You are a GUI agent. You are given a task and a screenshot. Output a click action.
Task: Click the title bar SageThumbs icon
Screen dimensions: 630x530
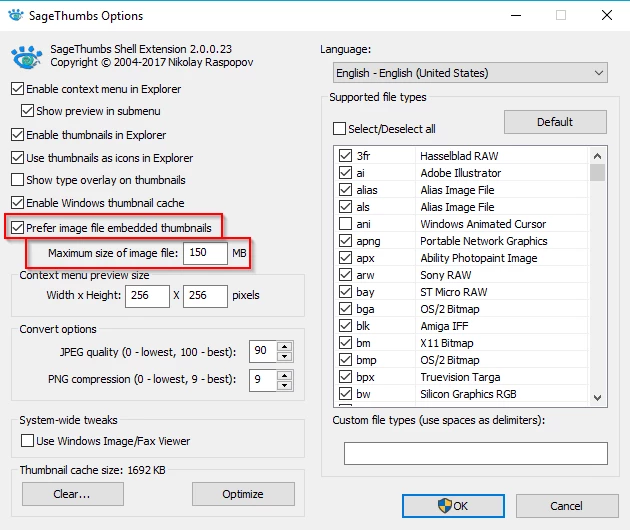(16, 15)
